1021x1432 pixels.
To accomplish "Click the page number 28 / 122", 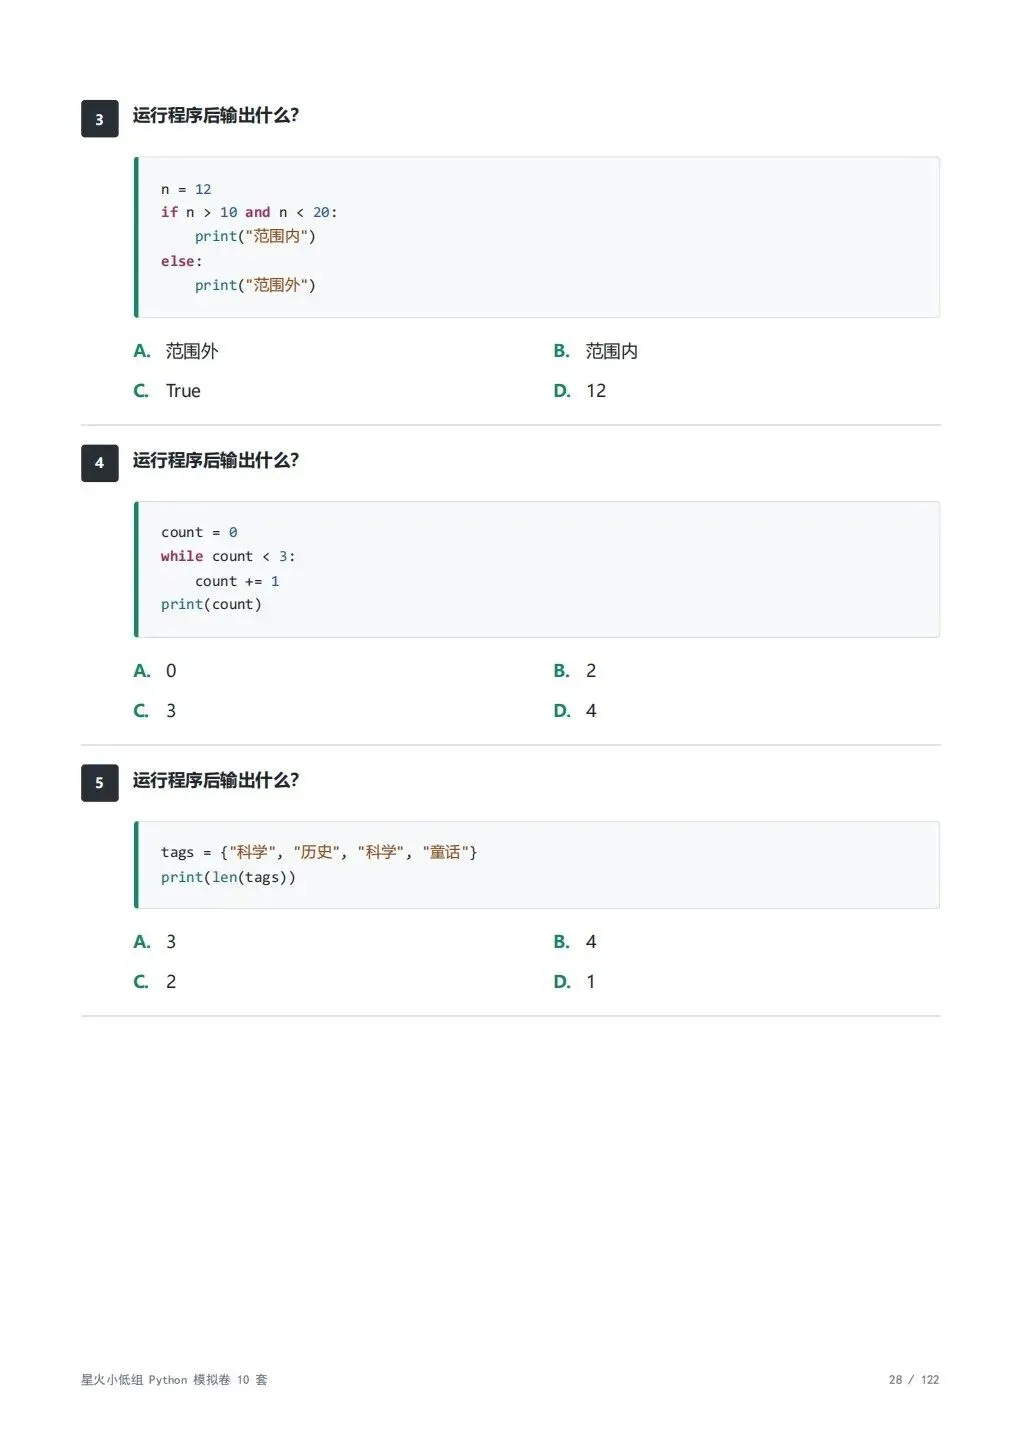I will (914, 1380).
